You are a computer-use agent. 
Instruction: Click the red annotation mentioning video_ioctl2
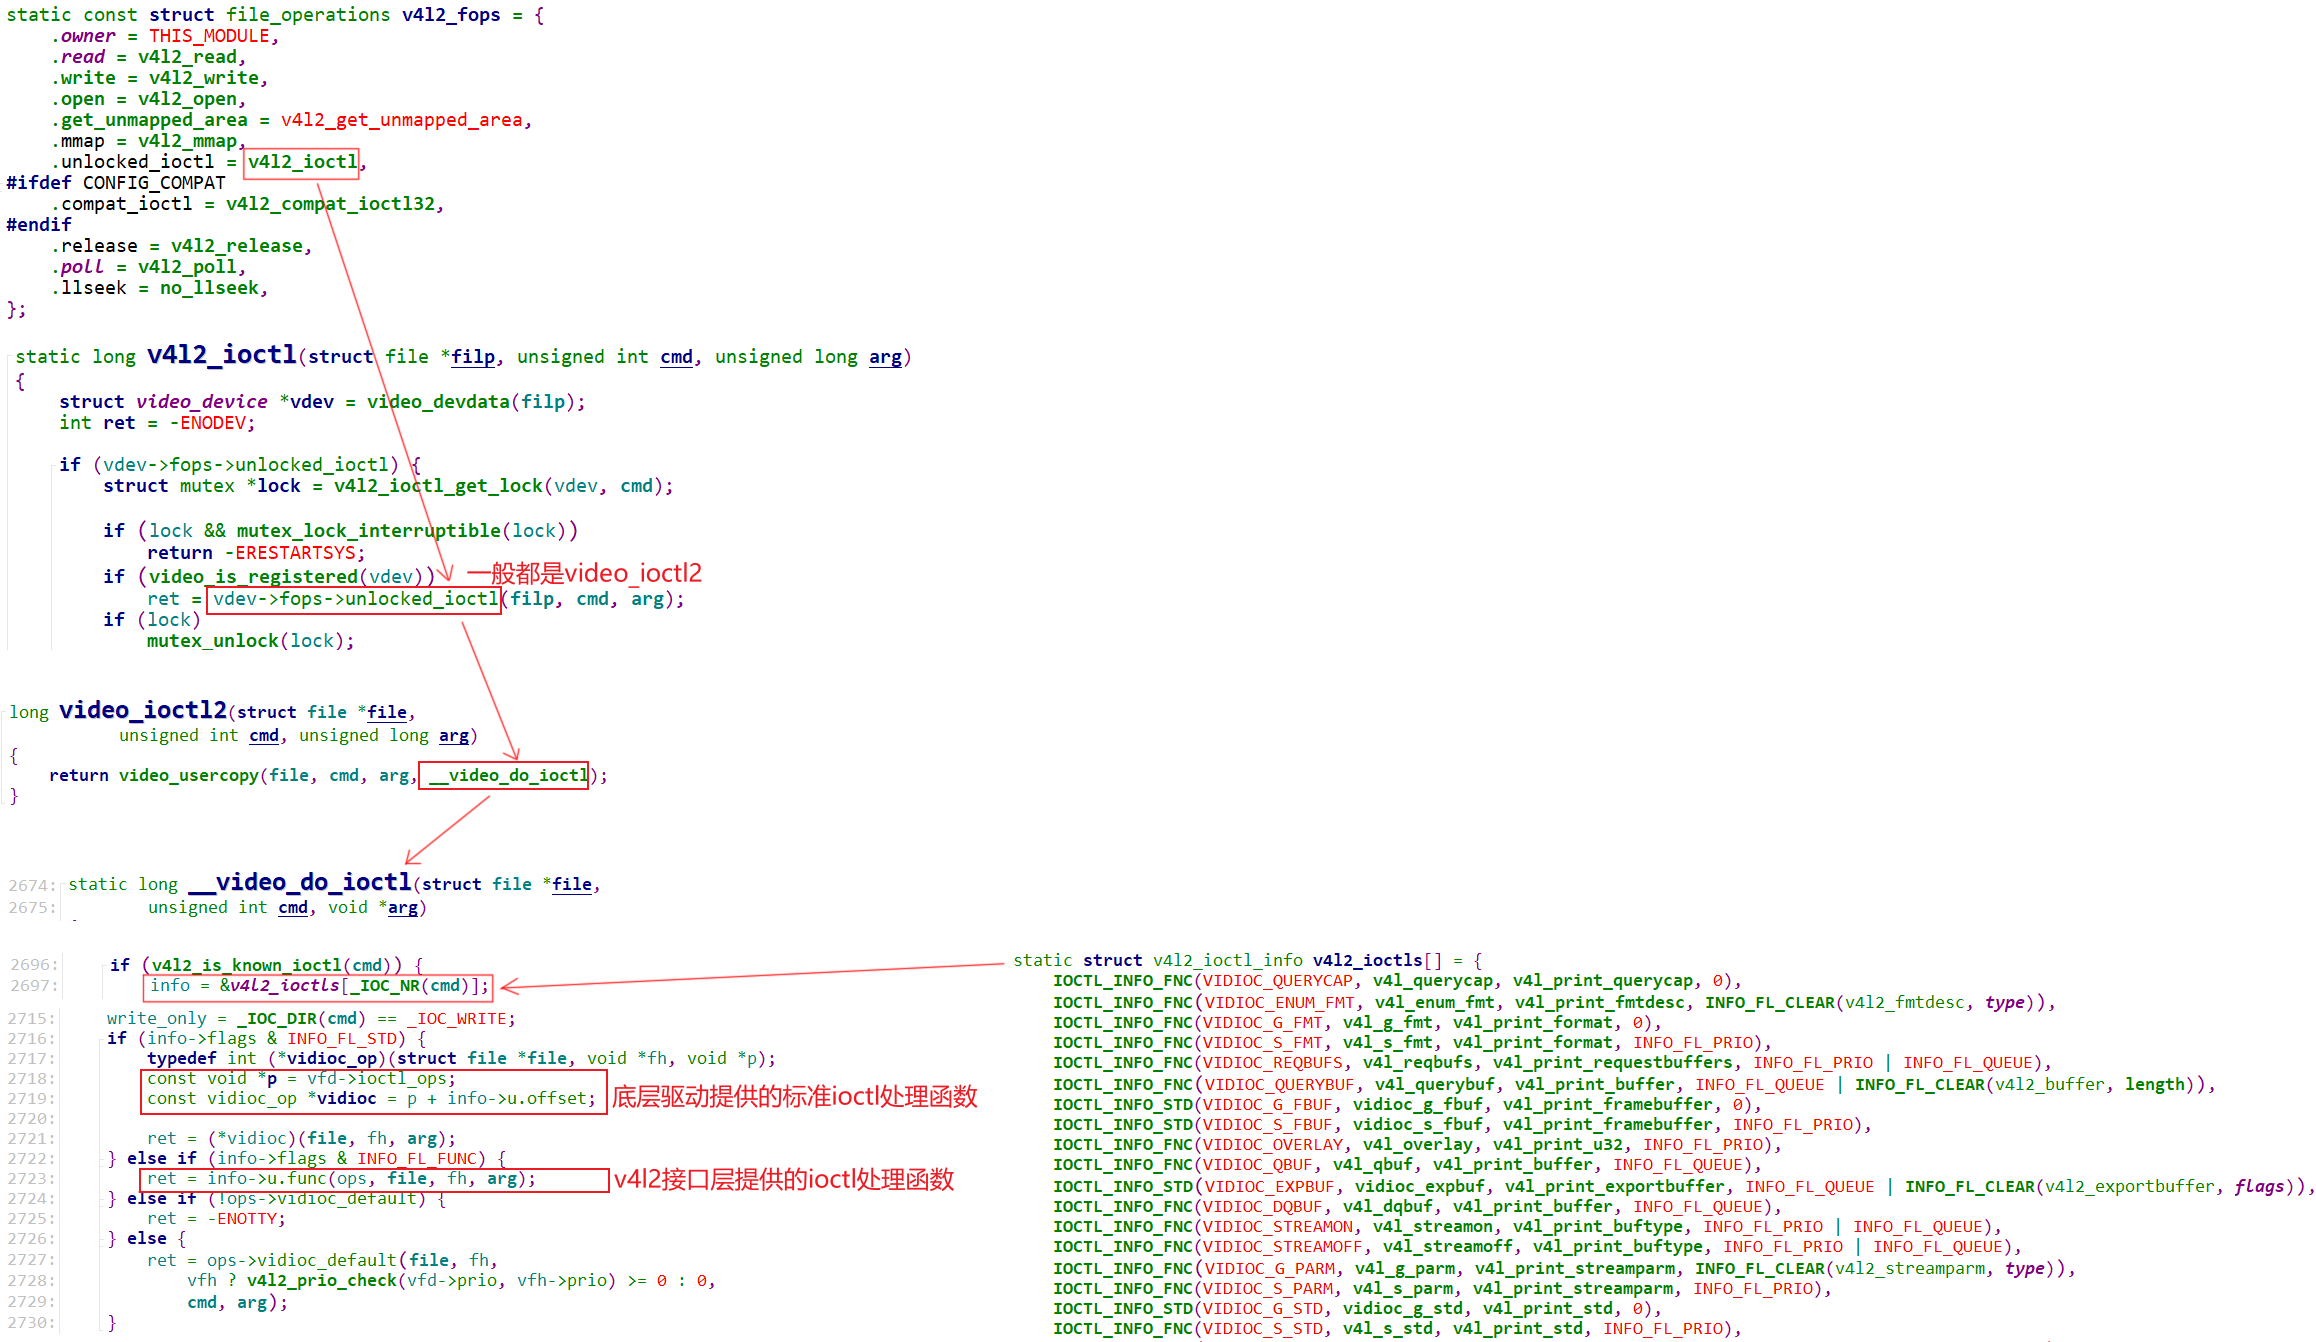click(585, 573)
